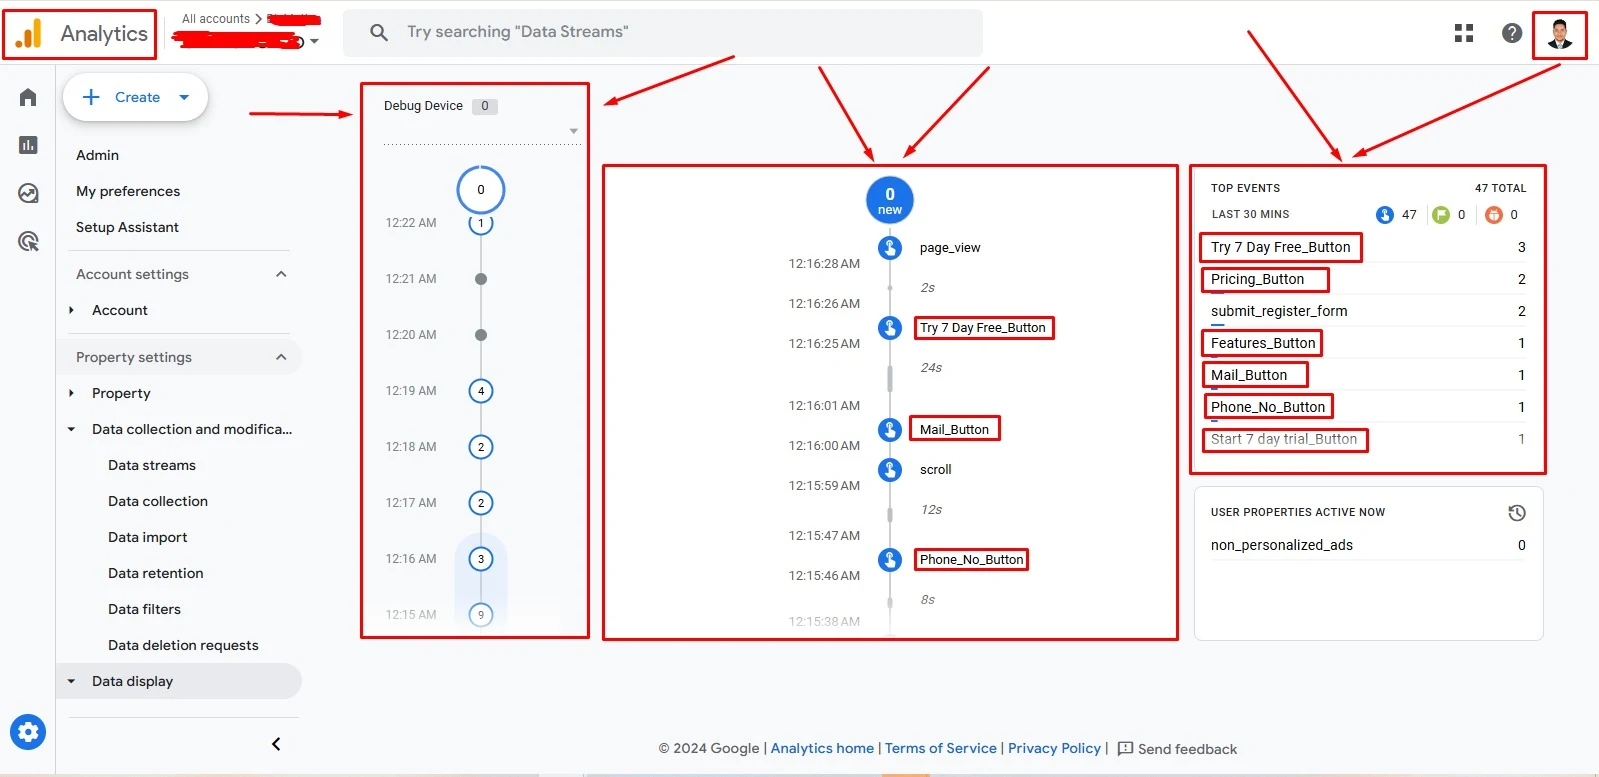The image size is (1599, 777).
Task: Click the Admin gear icon at bottom left
Action: tap(28, 732)
